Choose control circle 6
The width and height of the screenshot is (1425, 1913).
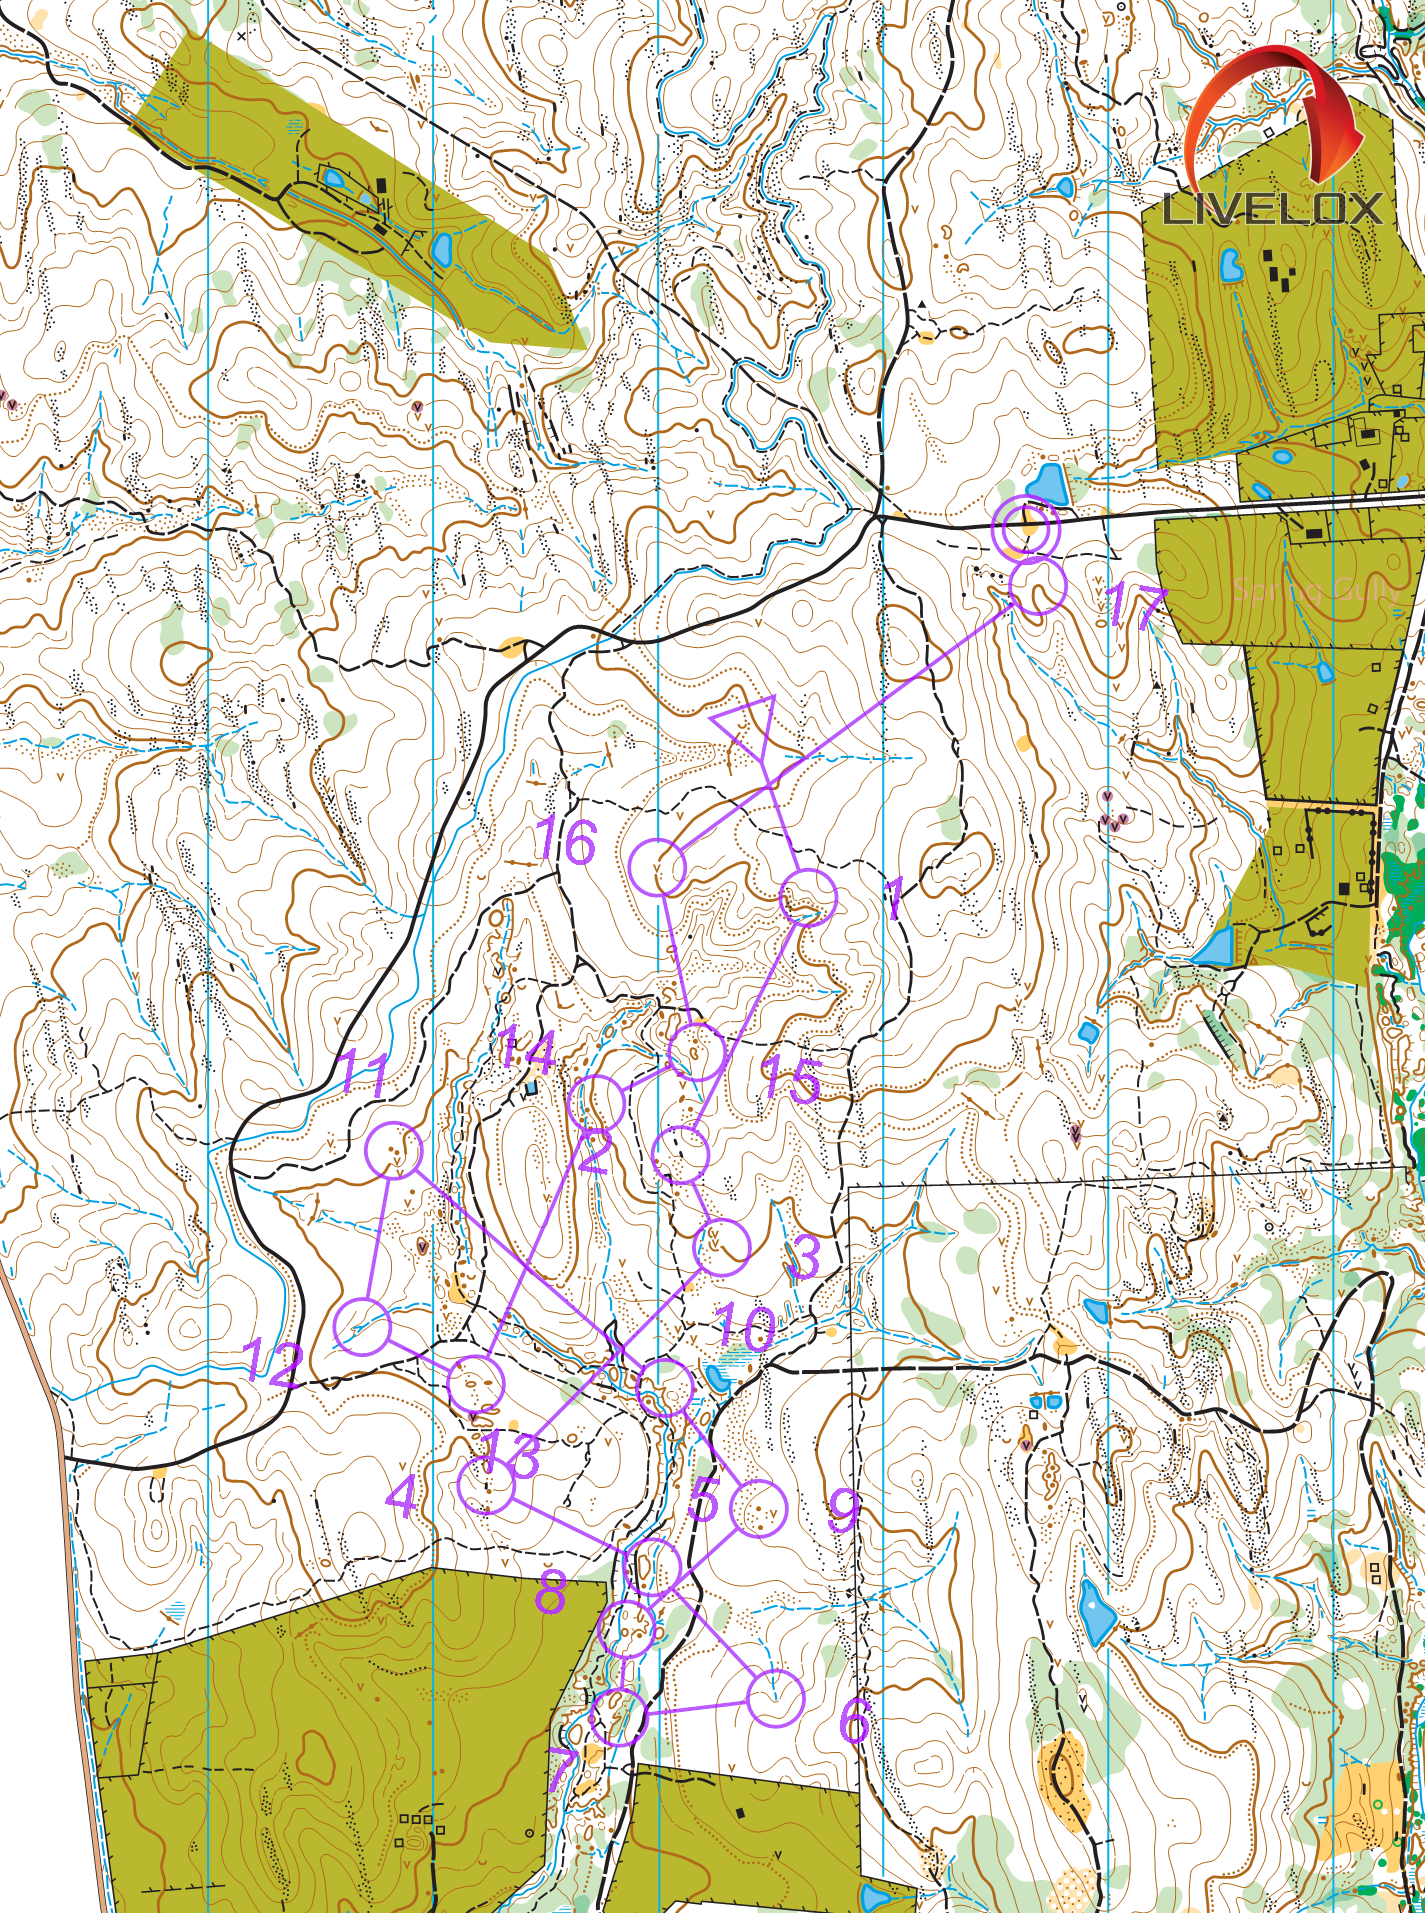[775, 1698]
